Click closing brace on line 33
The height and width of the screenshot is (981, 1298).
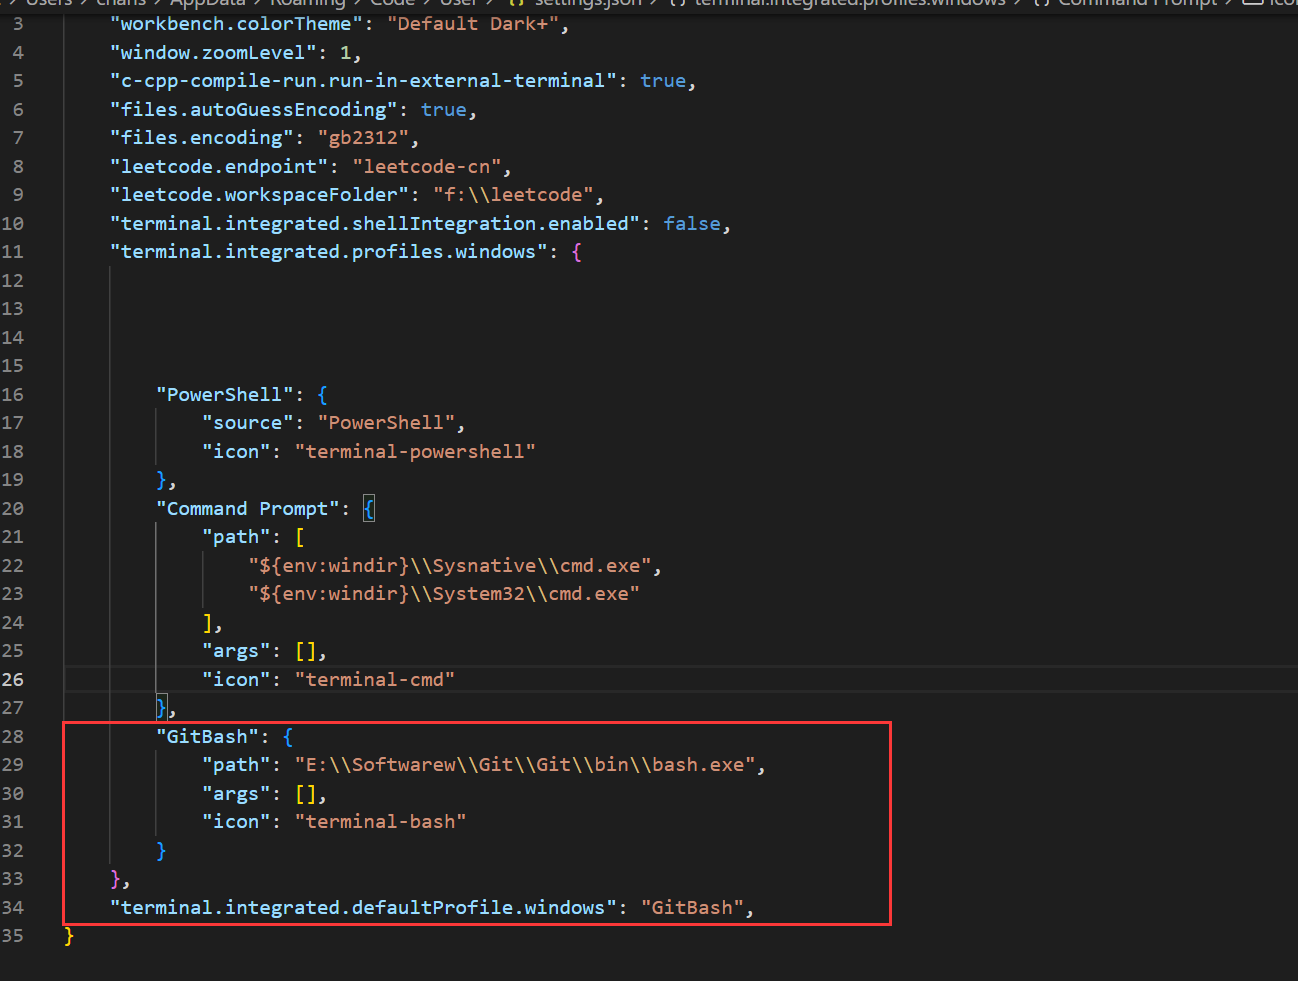click(x=116, y=879)
